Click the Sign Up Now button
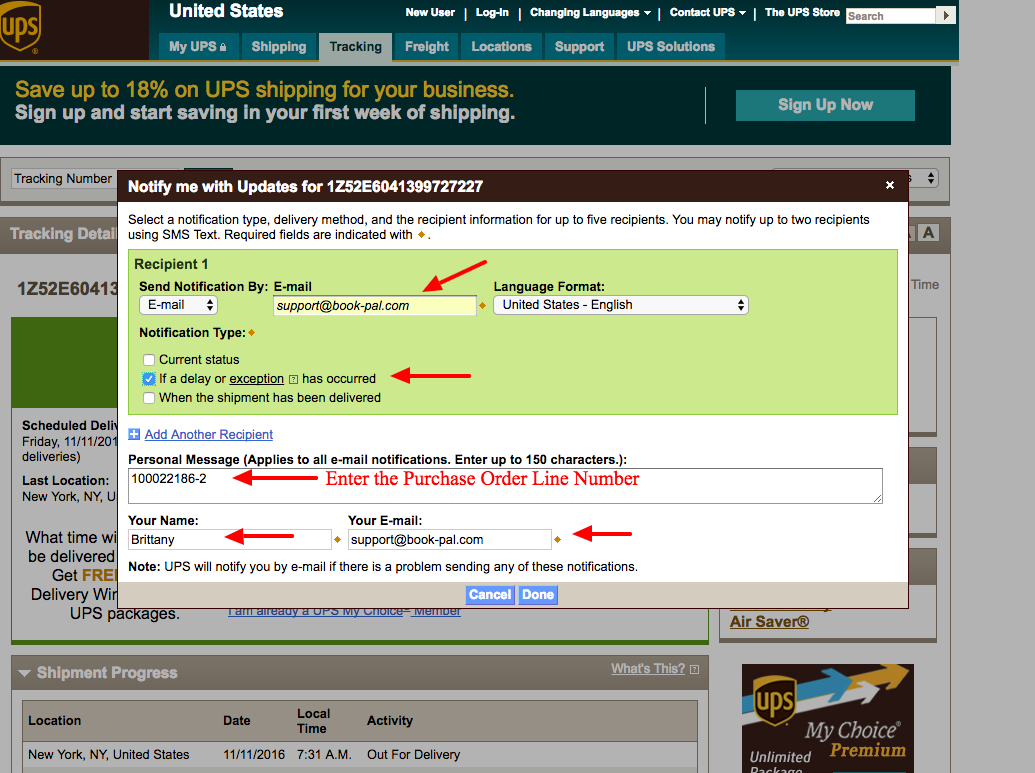1035x773 pixels. (x=825, y=105)
